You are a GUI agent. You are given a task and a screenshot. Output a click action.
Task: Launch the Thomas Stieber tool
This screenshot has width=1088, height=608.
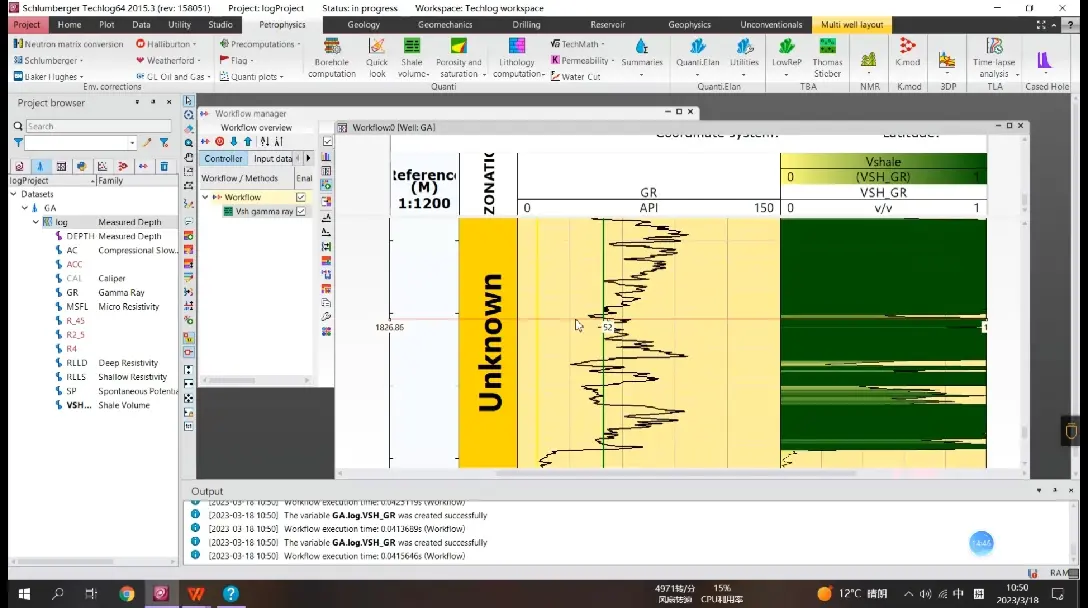827,58
